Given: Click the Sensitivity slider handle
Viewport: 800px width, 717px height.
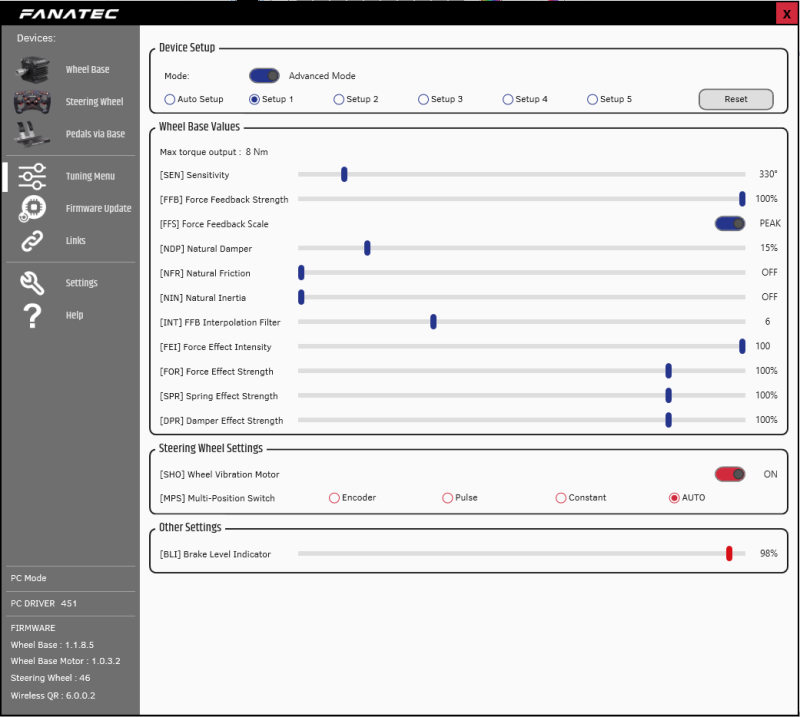Looking at the screenshot, I should click(344, 174).
